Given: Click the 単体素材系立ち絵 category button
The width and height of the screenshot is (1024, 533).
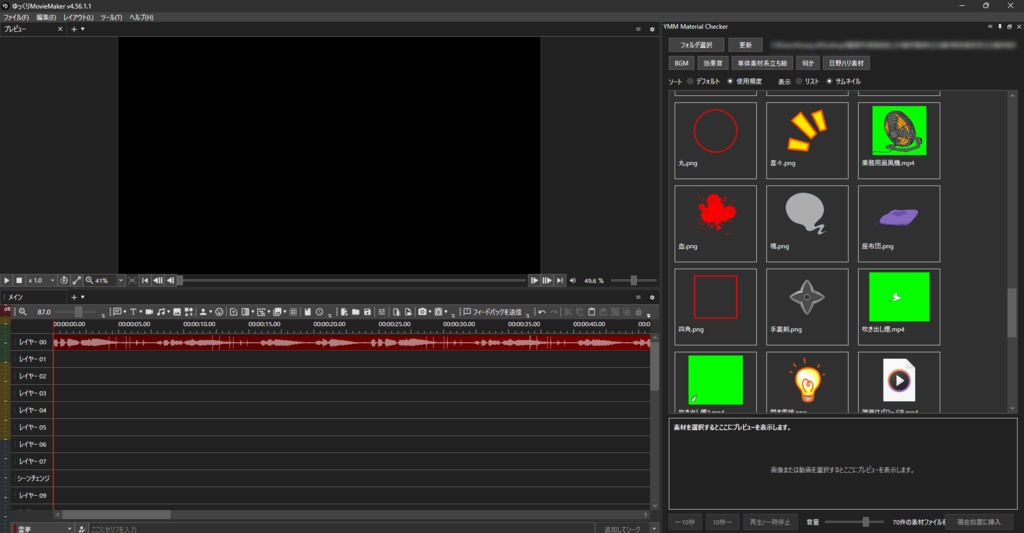Looking at the screenshot, I should click(x=763, y=63).
